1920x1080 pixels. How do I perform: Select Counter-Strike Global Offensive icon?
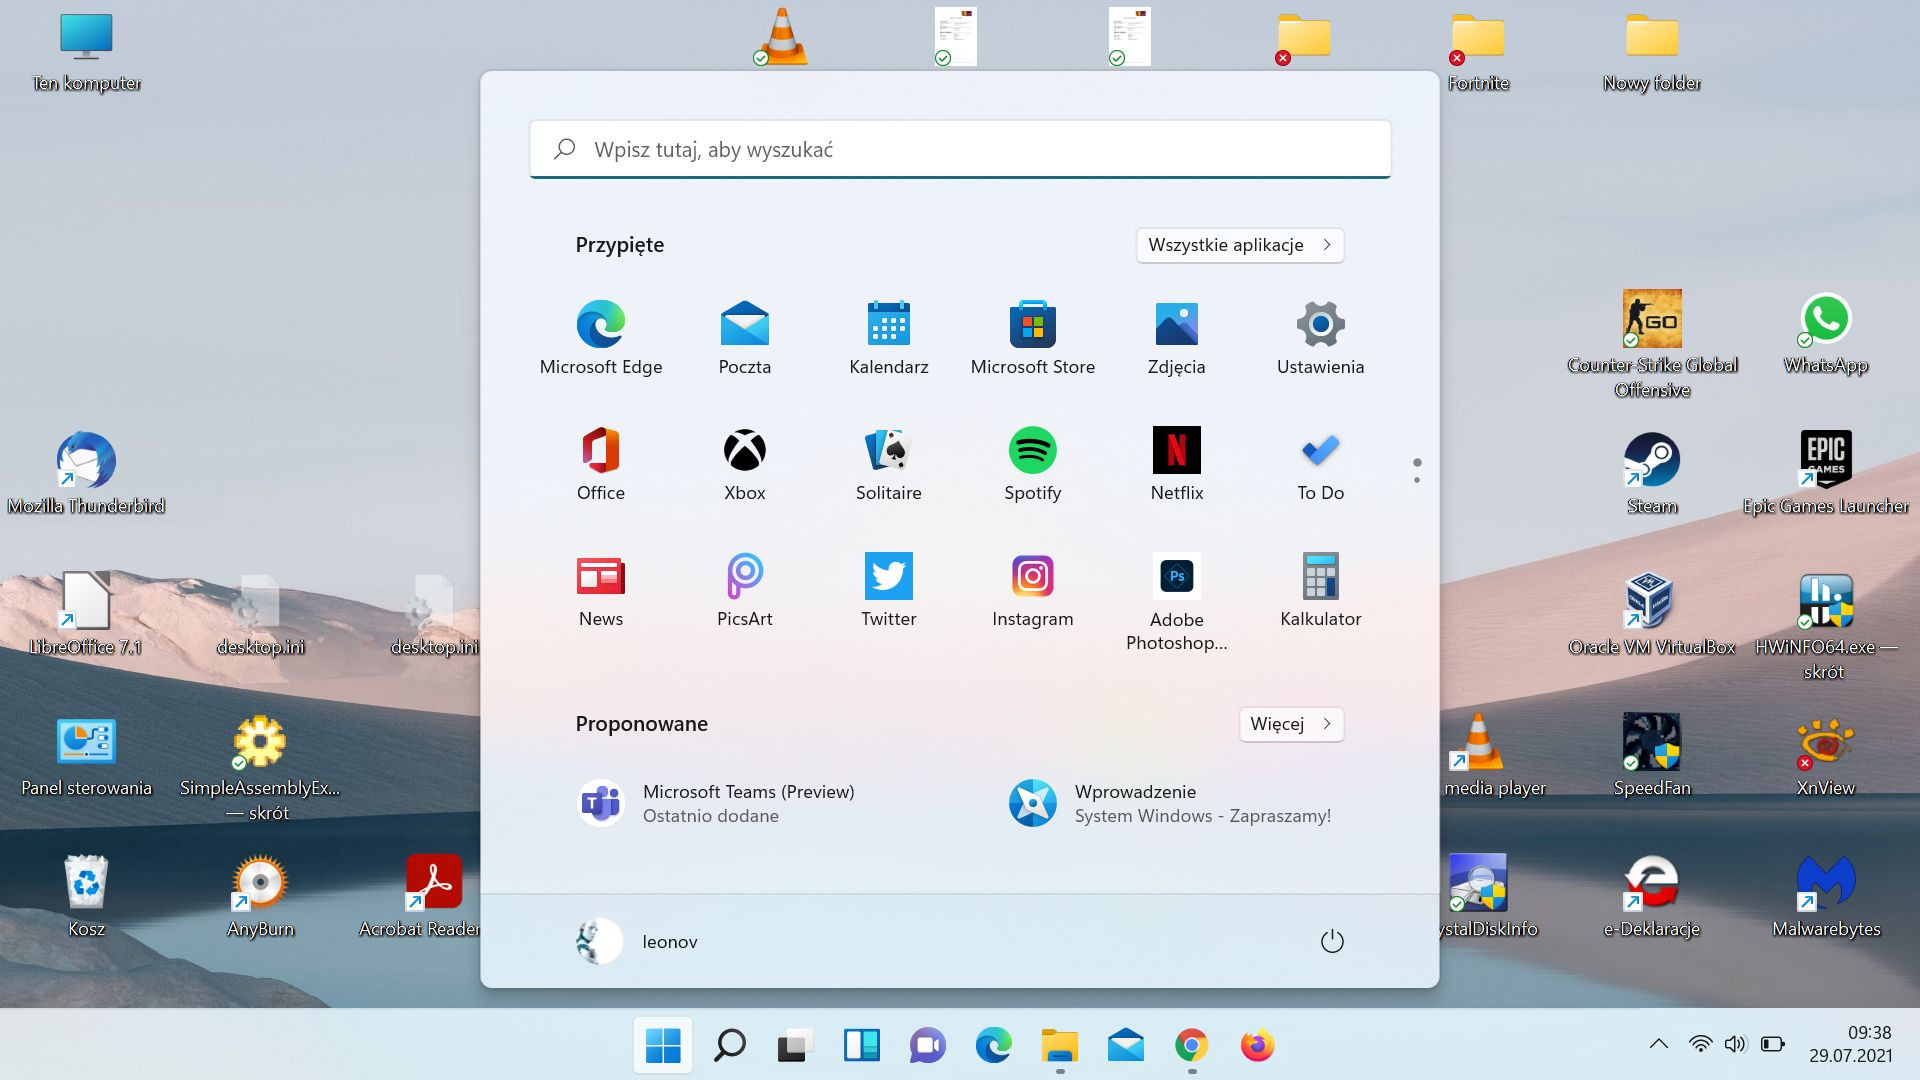point(1652,344)
